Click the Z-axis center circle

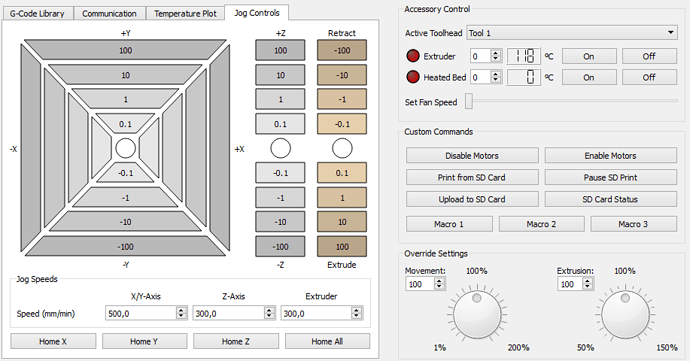[280, 148]
